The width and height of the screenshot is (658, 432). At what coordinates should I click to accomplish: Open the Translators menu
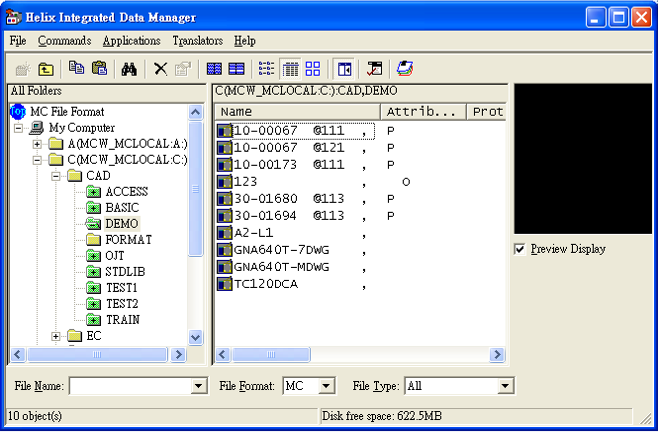pos(198,41)
